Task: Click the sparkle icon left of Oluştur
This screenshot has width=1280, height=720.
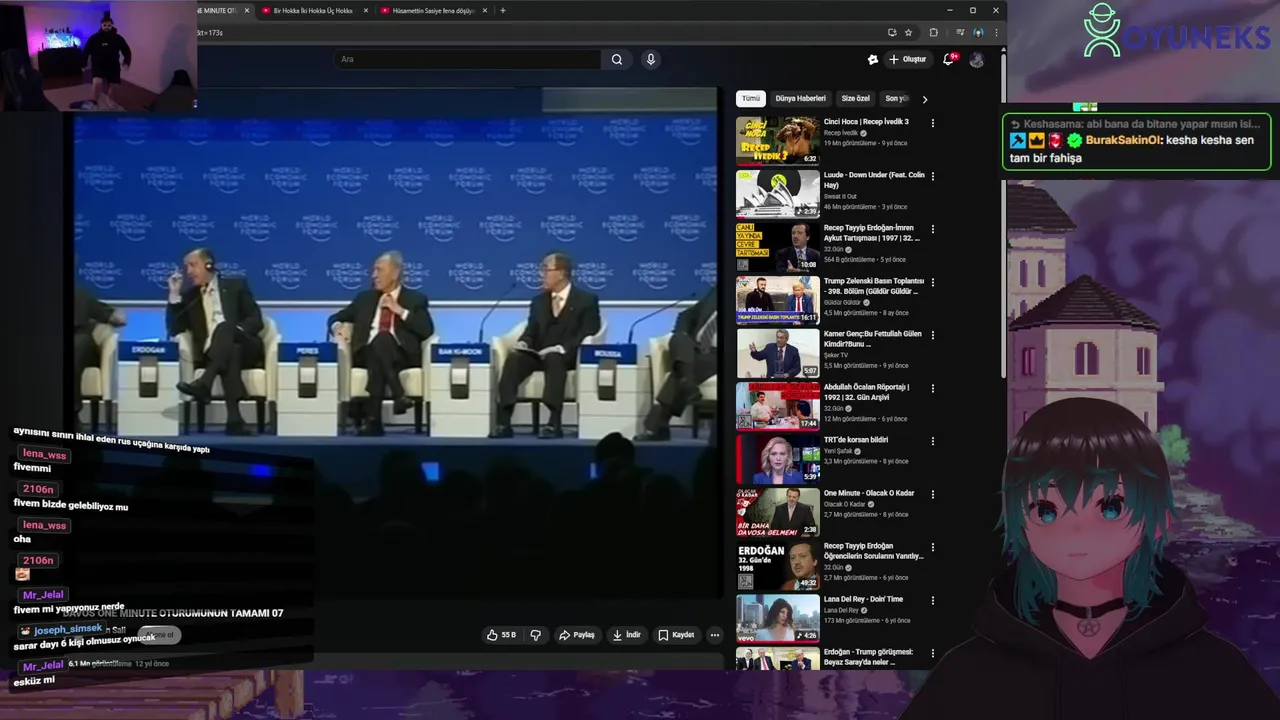Action: click(x=872, y=59)
